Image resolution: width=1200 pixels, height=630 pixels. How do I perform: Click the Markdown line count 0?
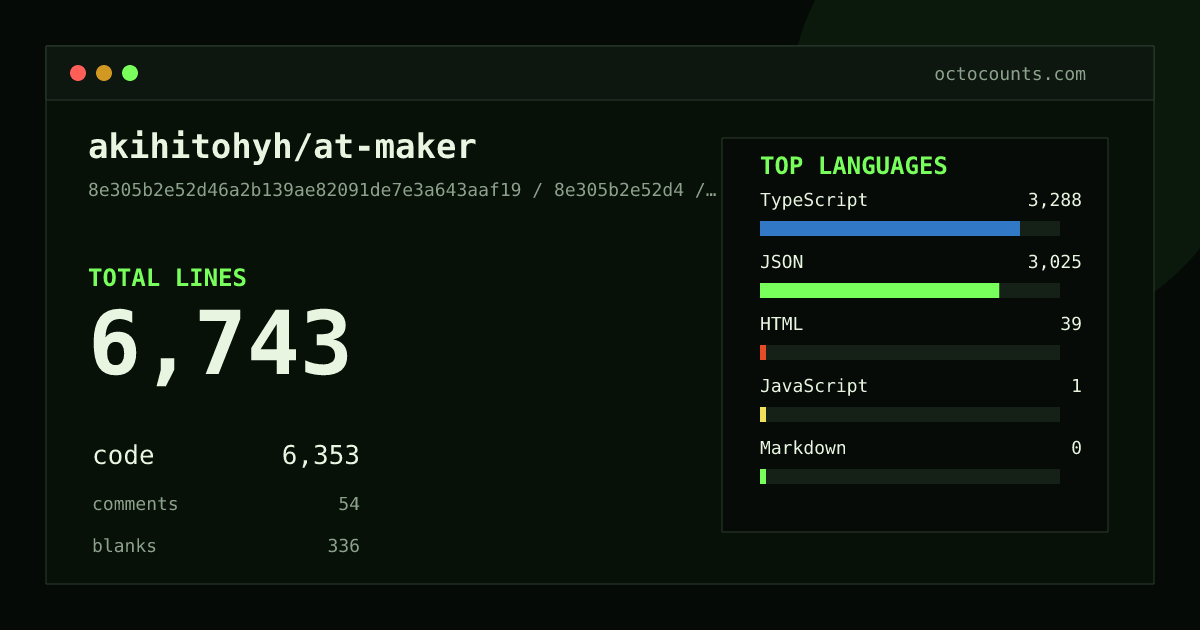(1076, 448)
